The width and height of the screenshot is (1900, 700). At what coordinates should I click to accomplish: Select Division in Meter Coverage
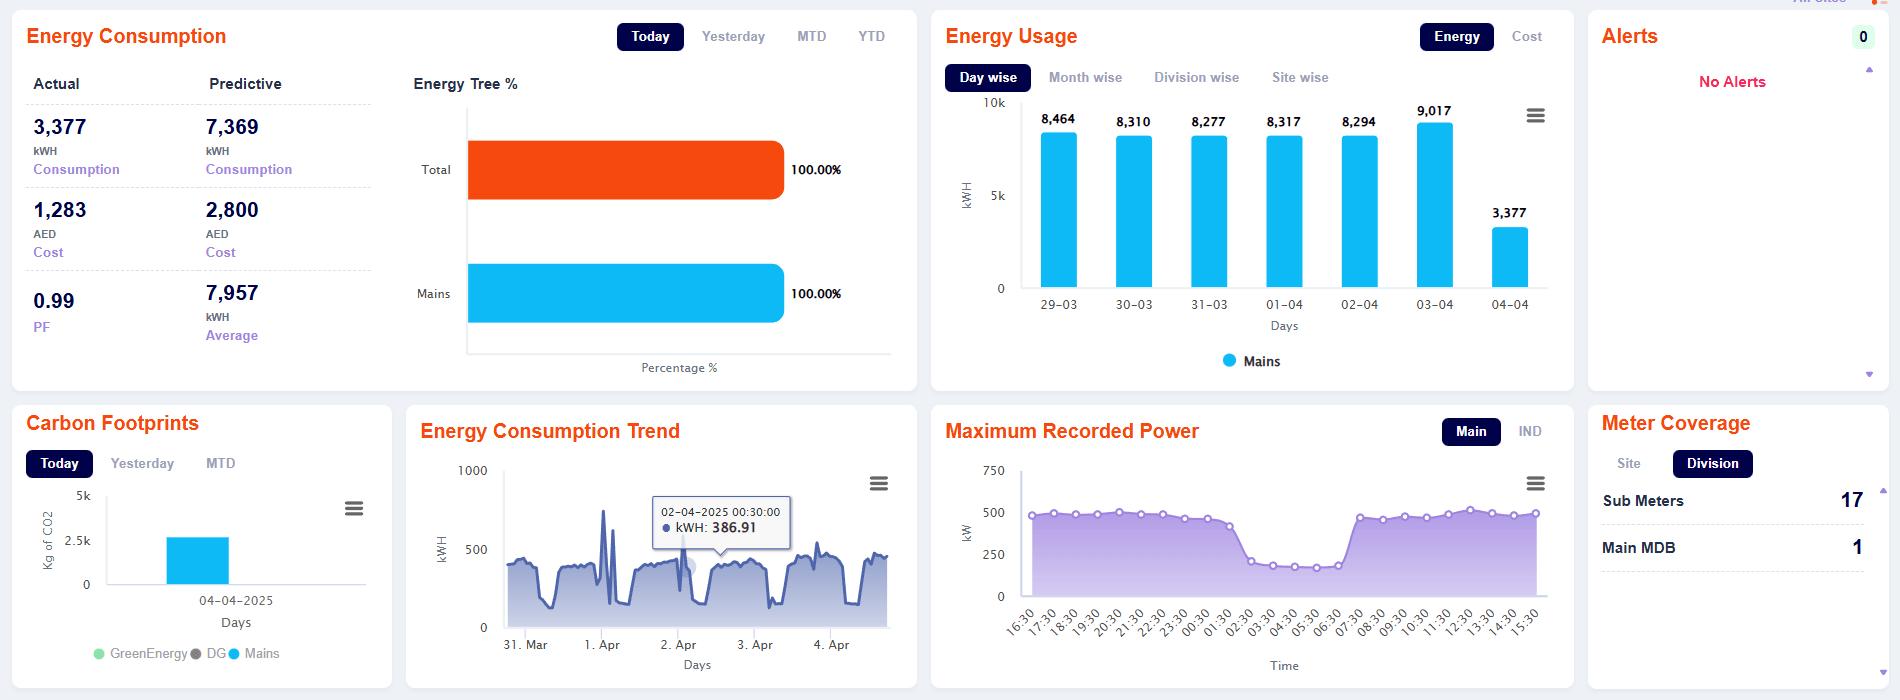tap(1713, 464)
